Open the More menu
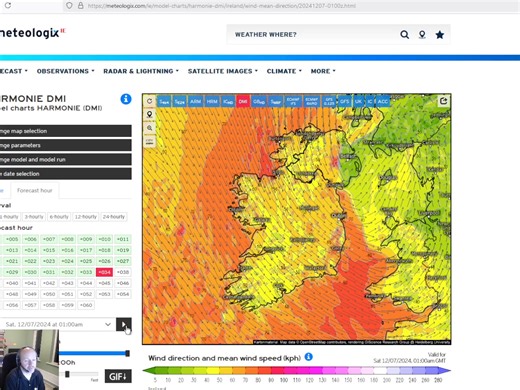 coord(323,71)
